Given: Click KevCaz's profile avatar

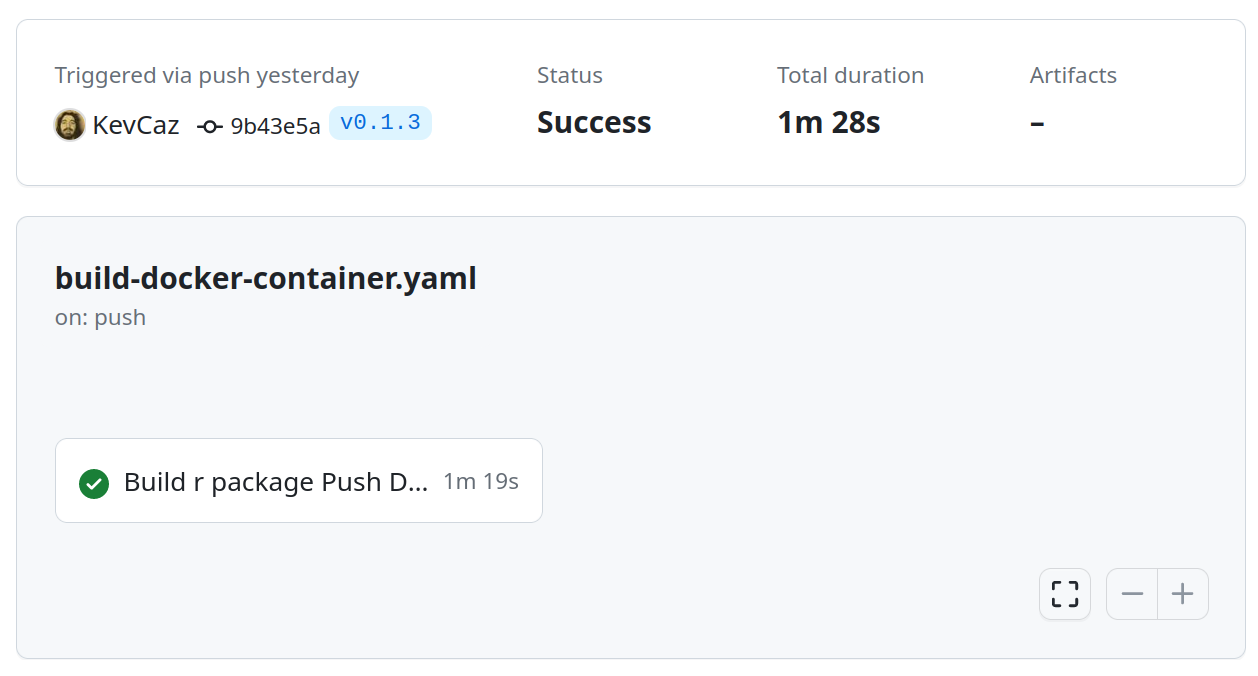Looking at the screenshot, I should (69, 125).
